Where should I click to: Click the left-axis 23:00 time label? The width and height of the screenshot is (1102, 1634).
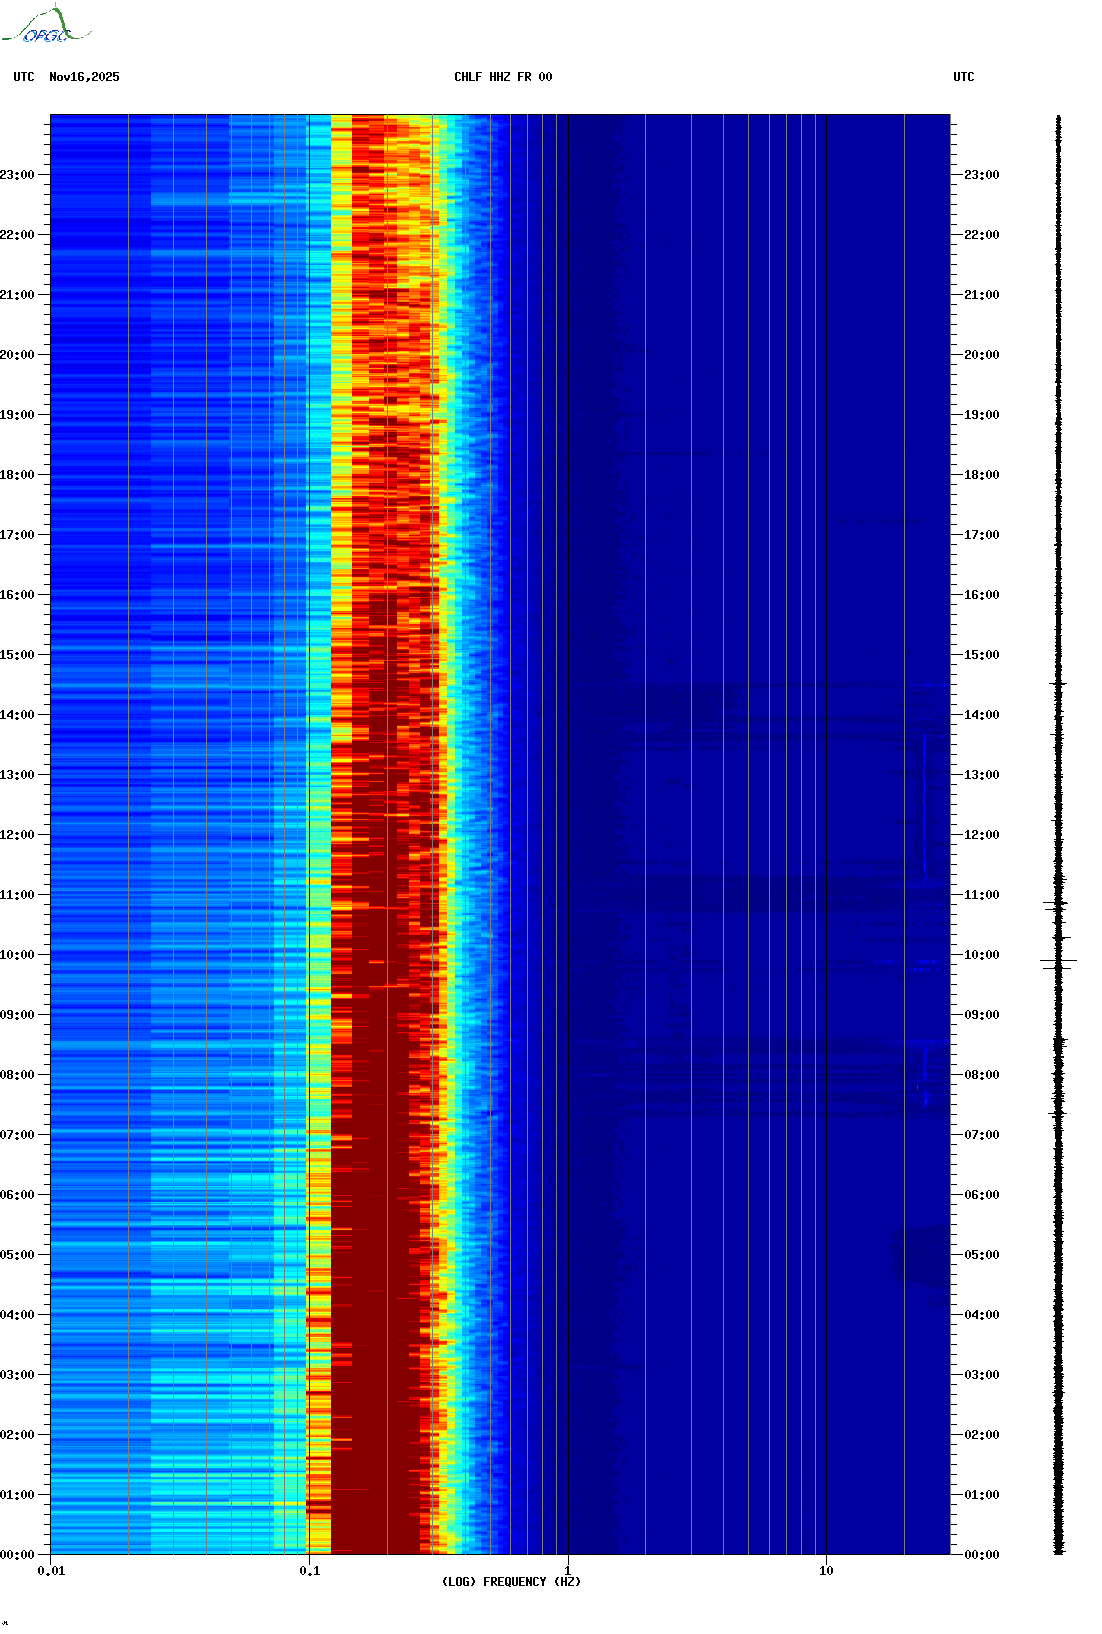click(17, 175)
